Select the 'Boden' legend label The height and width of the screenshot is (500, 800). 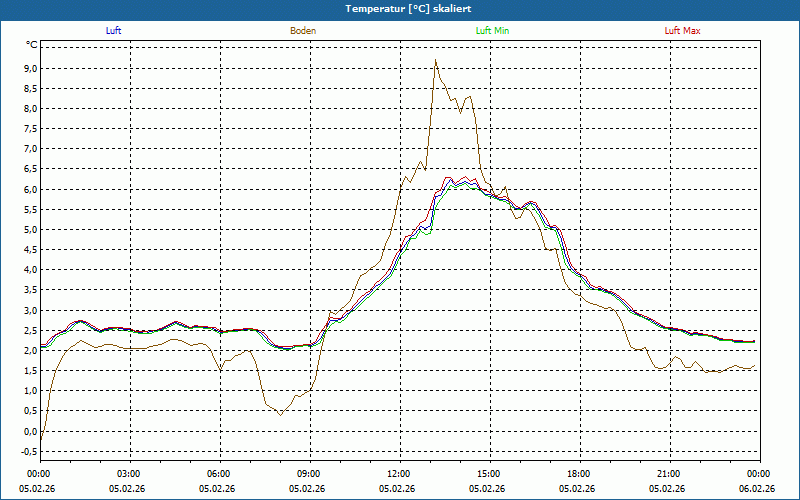pyautogui.click(x=303, y=31)
